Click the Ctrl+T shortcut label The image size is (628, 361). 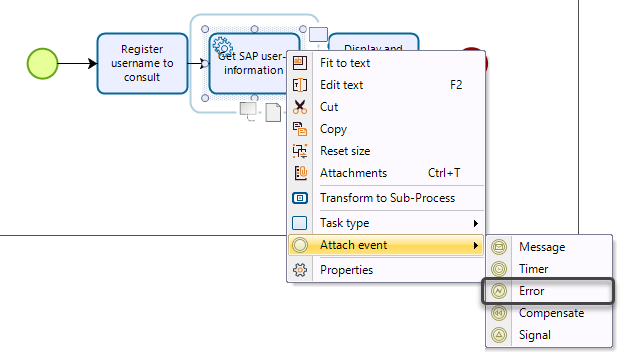click(x=444, y=173)
